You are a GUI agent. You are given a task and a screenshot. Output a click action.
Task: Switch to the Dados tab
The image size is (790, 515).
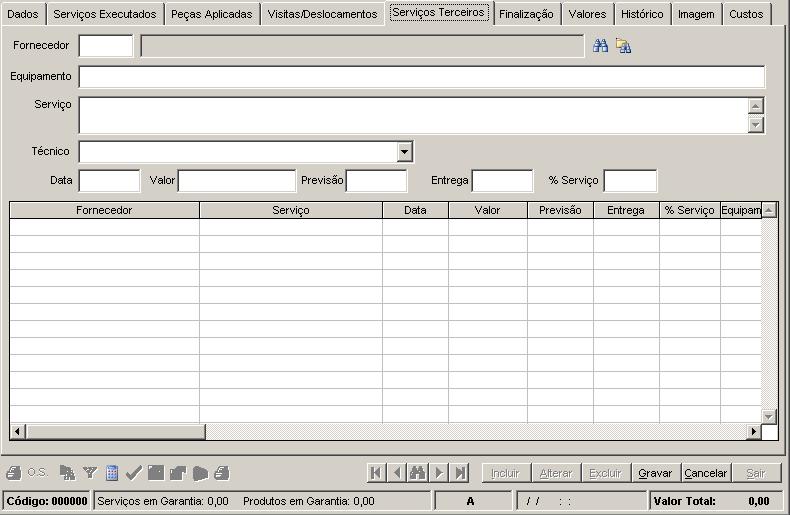23,14
